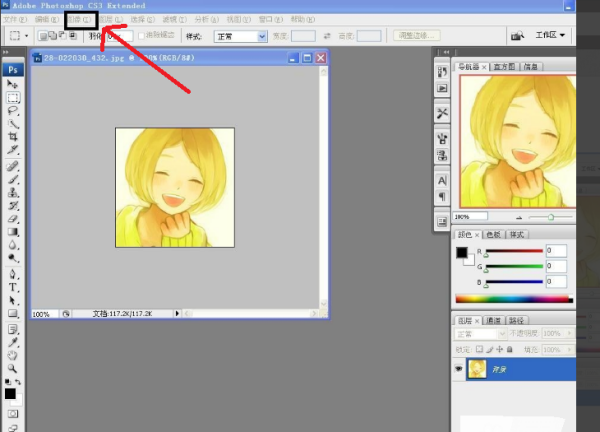The image size is (600, 432).
Task: Open the 工作区 workspace dropdown
Action: click(x=550, y=35)
